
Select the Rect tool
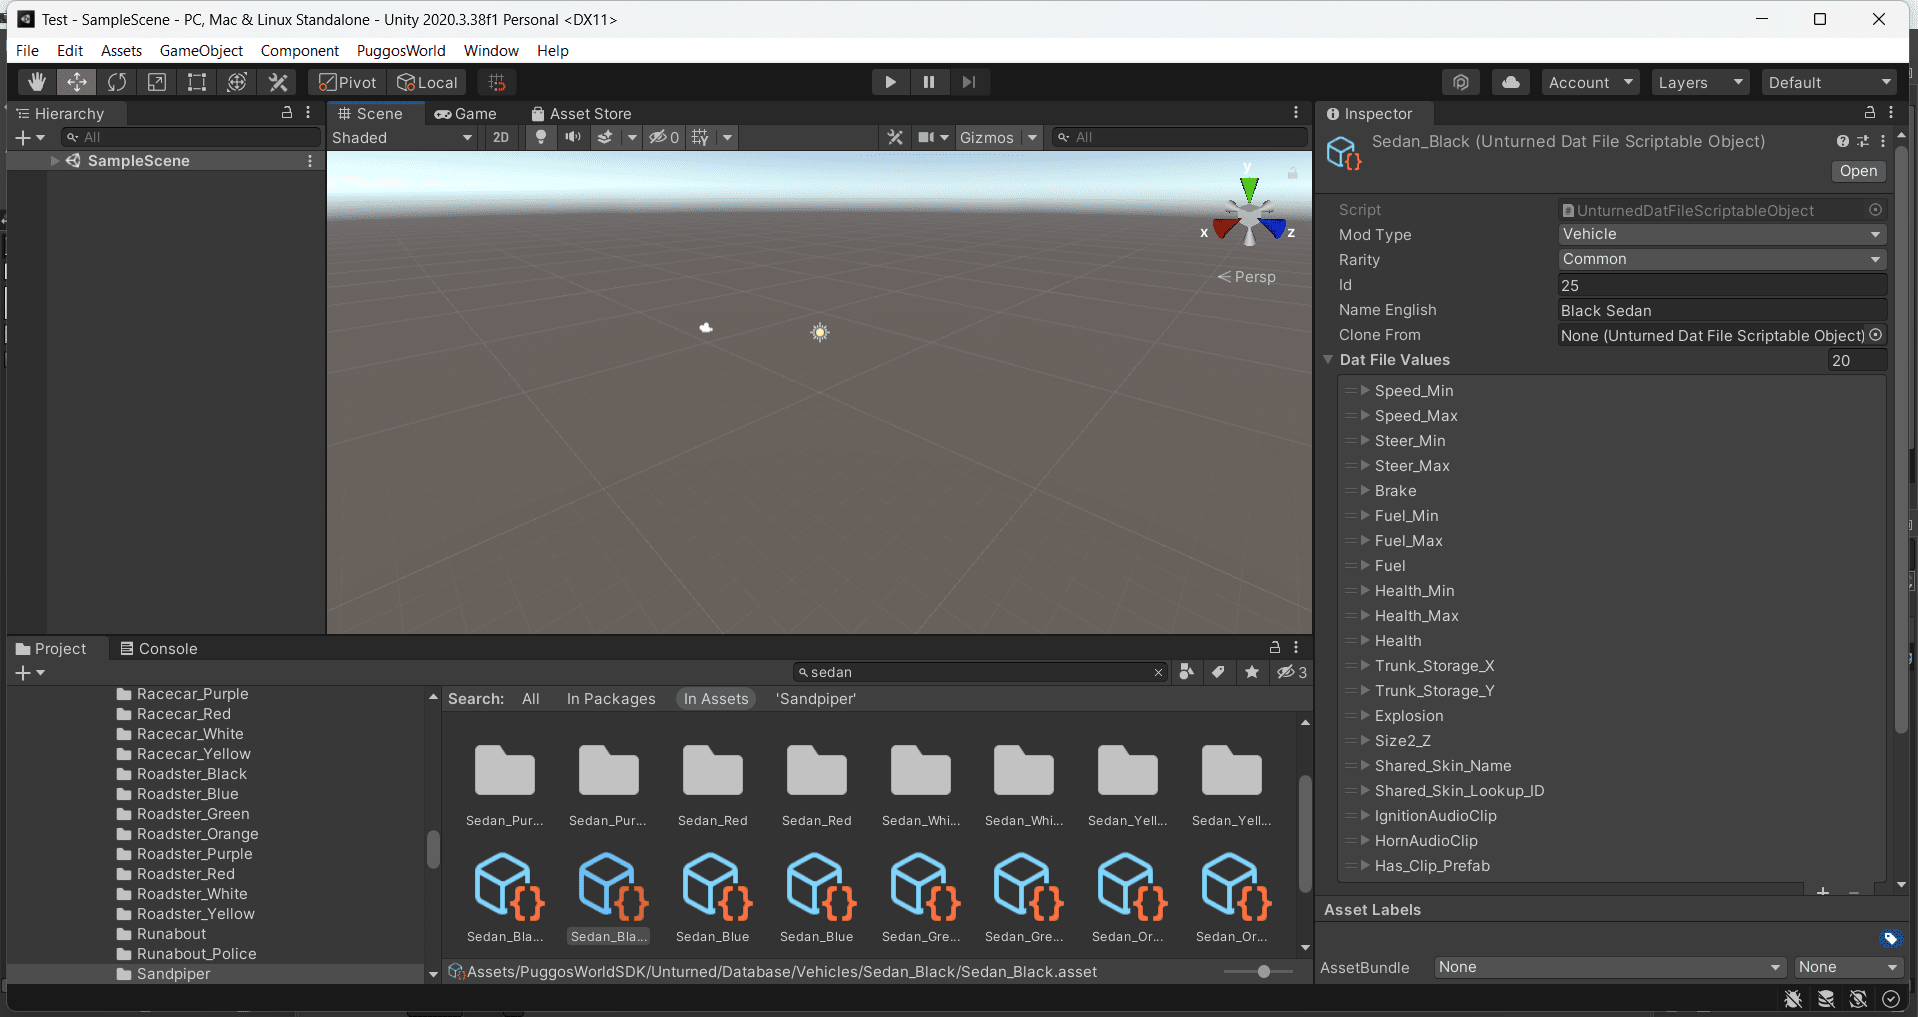click(197, 82)
